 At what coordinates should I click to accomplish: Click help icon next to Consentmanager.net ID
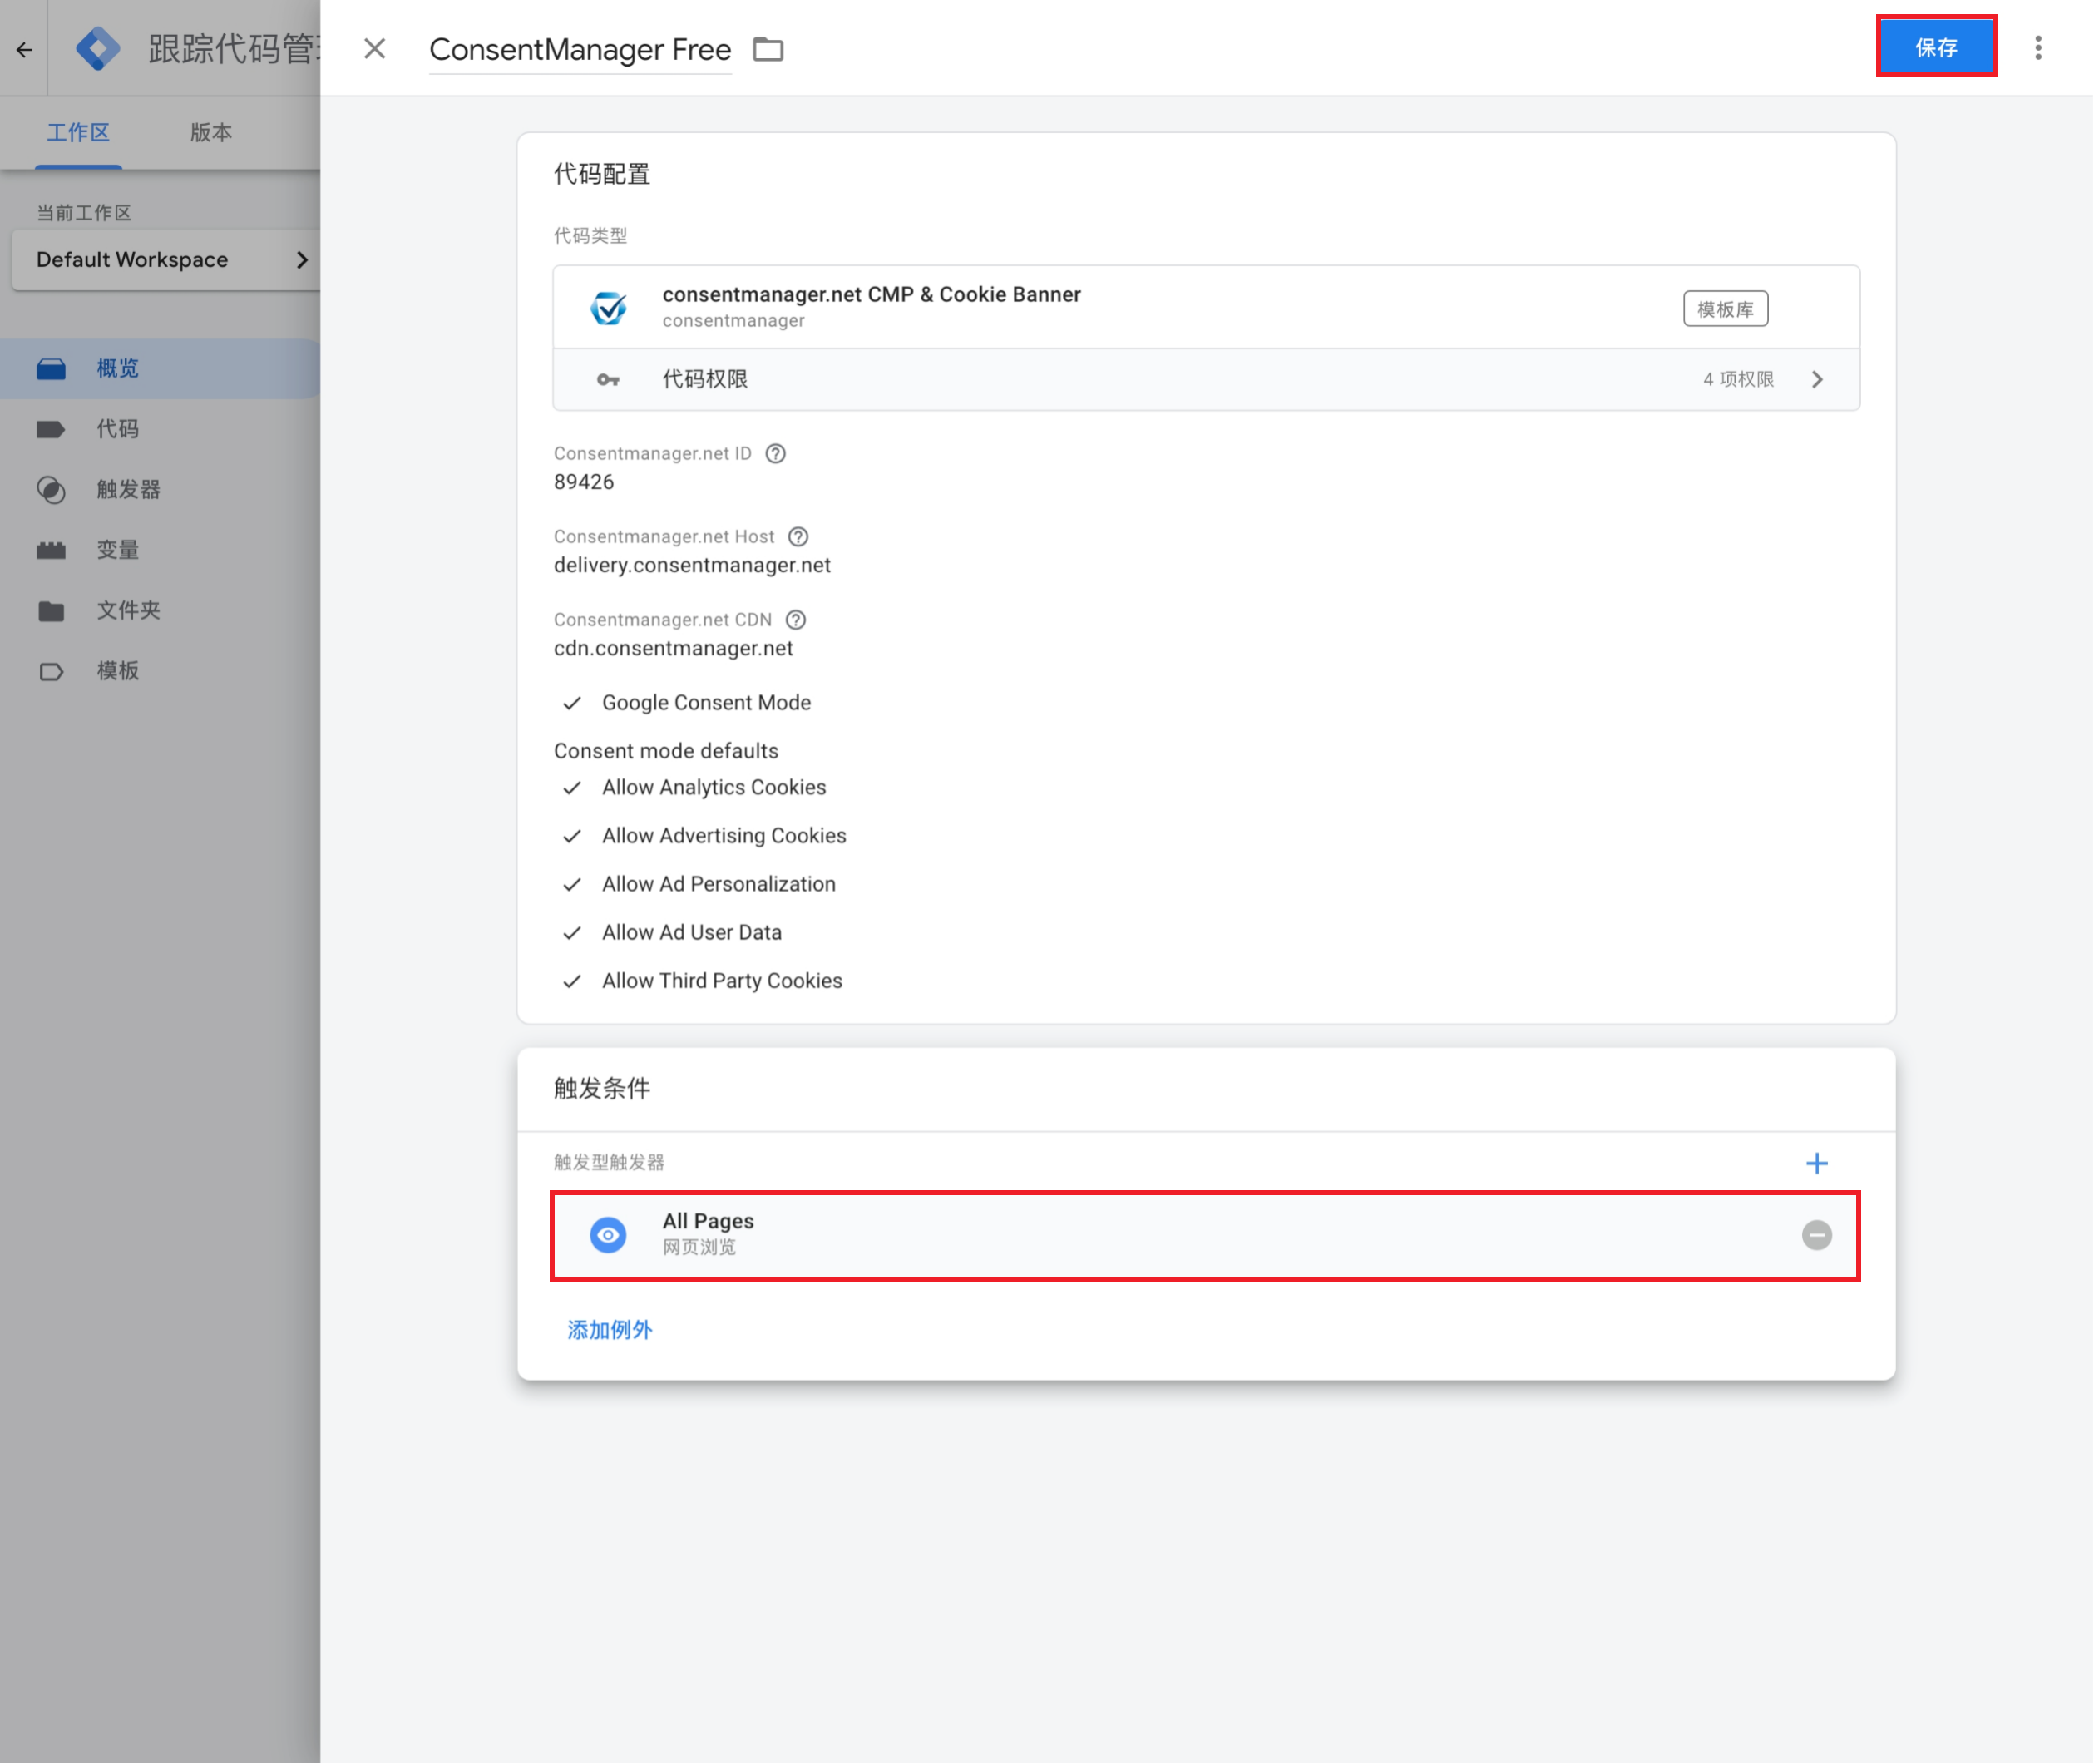click(775, 453)
